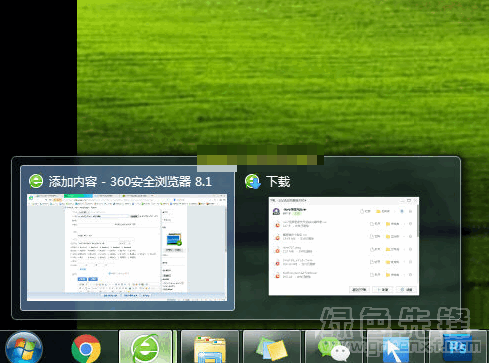The width and height of the screenshot is (489, 363).
Task: Open WeChat from the taskbar
Action: [x=334, y=348]
